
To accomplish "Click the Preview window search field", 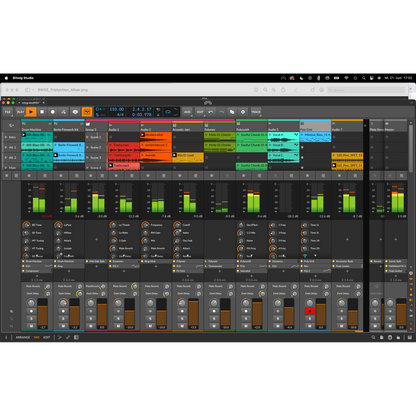I will (x=366, y=90).
